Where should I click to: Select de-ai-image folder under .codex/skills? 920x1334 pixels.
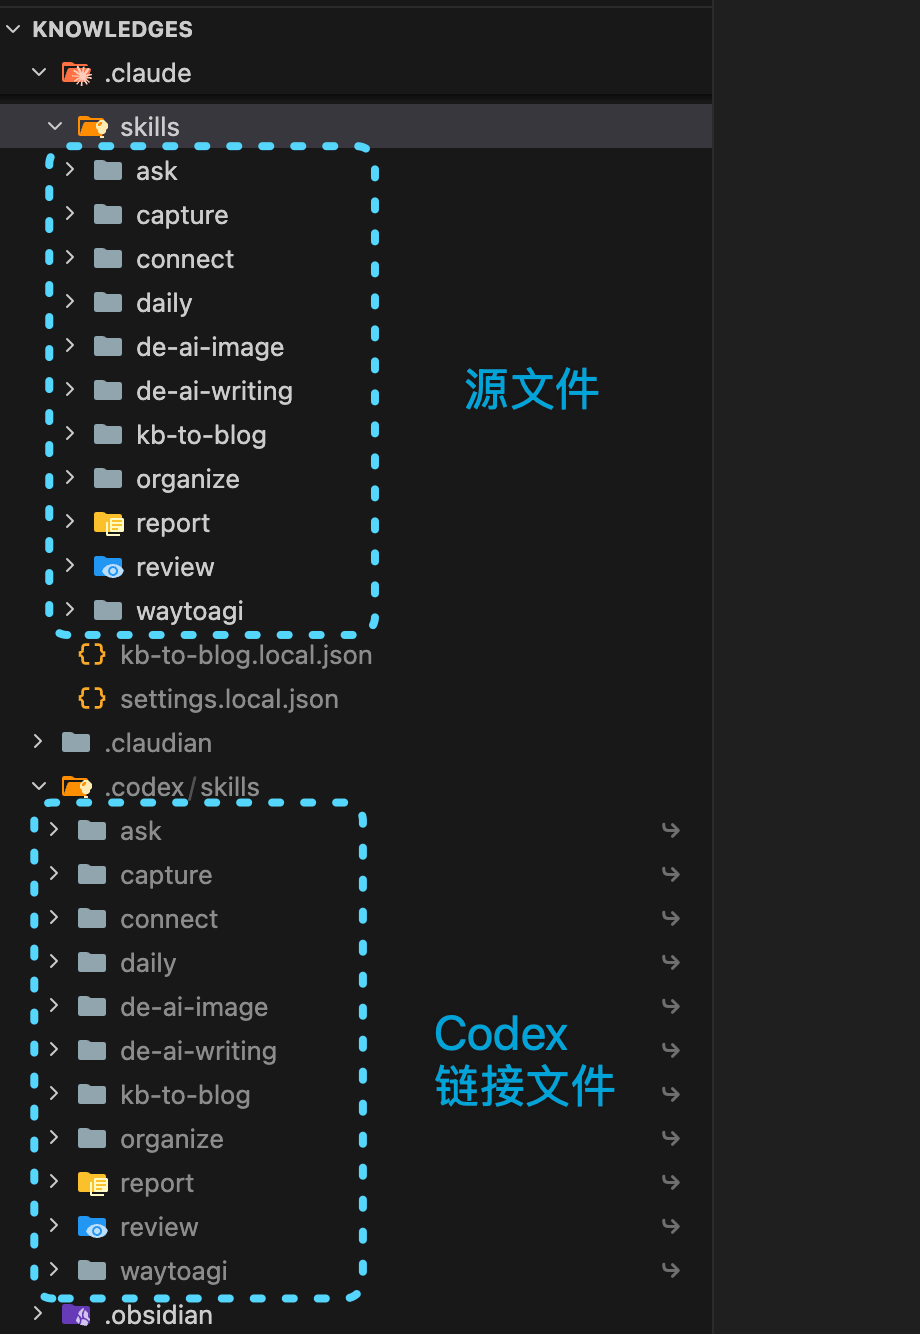pyautogui.click(x=194, y=1007)
